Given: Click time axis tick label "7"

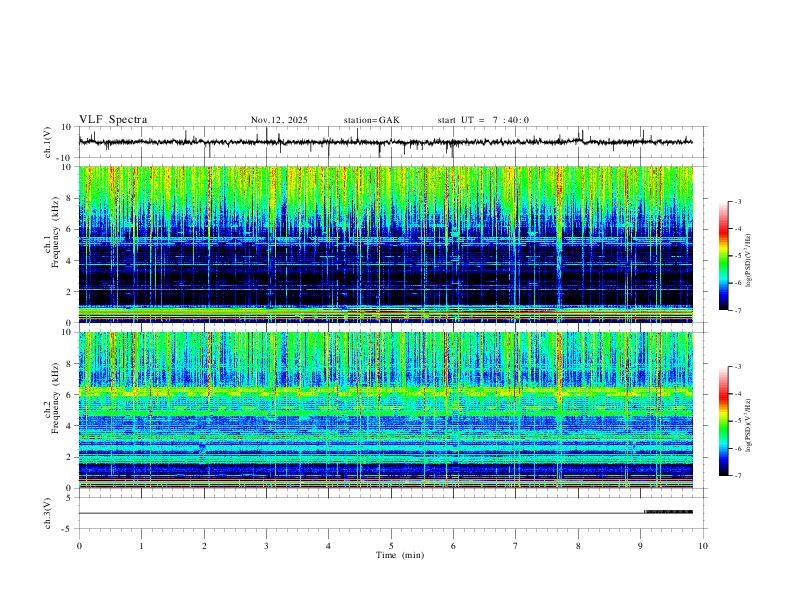Looking at the screenshot, I should (516, 546).
